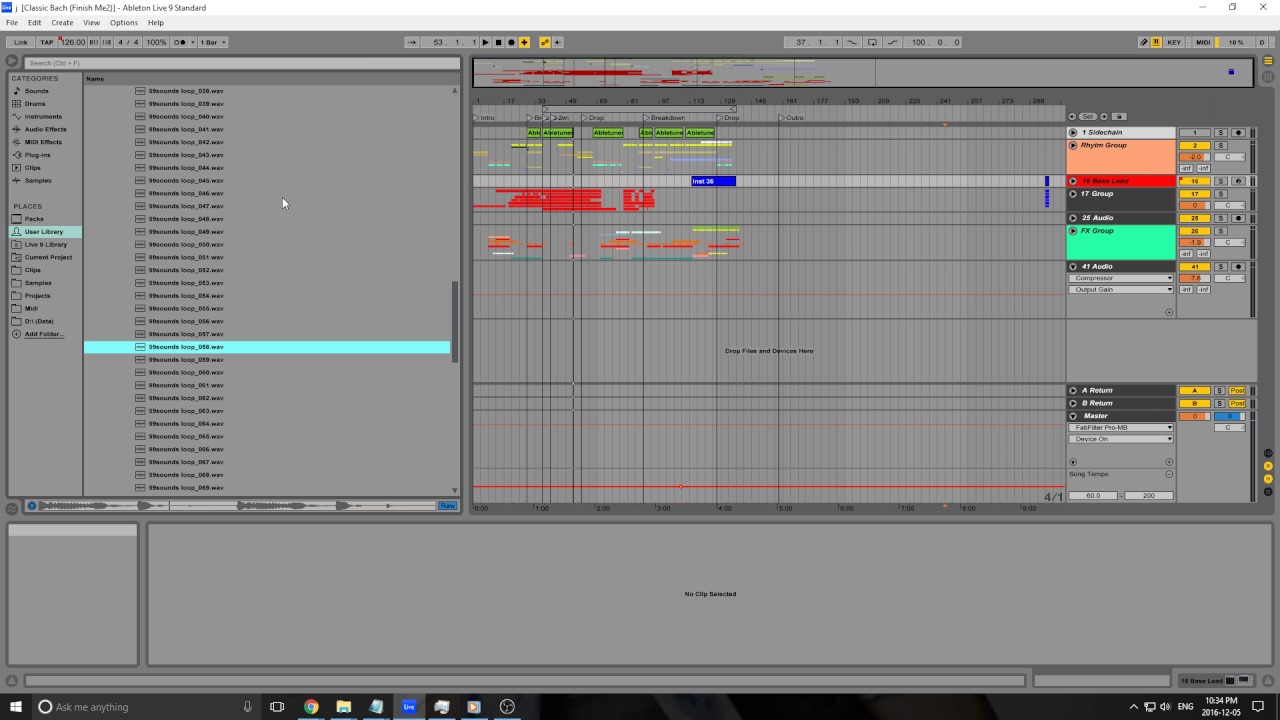The width and height of the screenshot is (1280, 720).
Task: Select Plug-ins category in browser
Action: point(37,155)
